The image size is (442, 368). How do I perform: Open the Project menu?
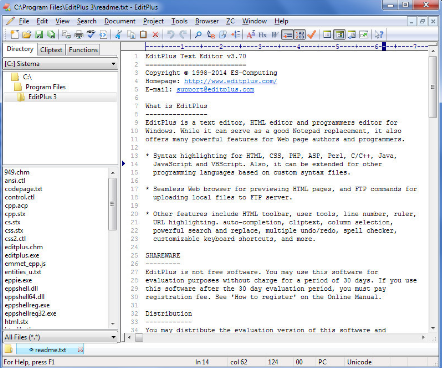click(154, 21)
